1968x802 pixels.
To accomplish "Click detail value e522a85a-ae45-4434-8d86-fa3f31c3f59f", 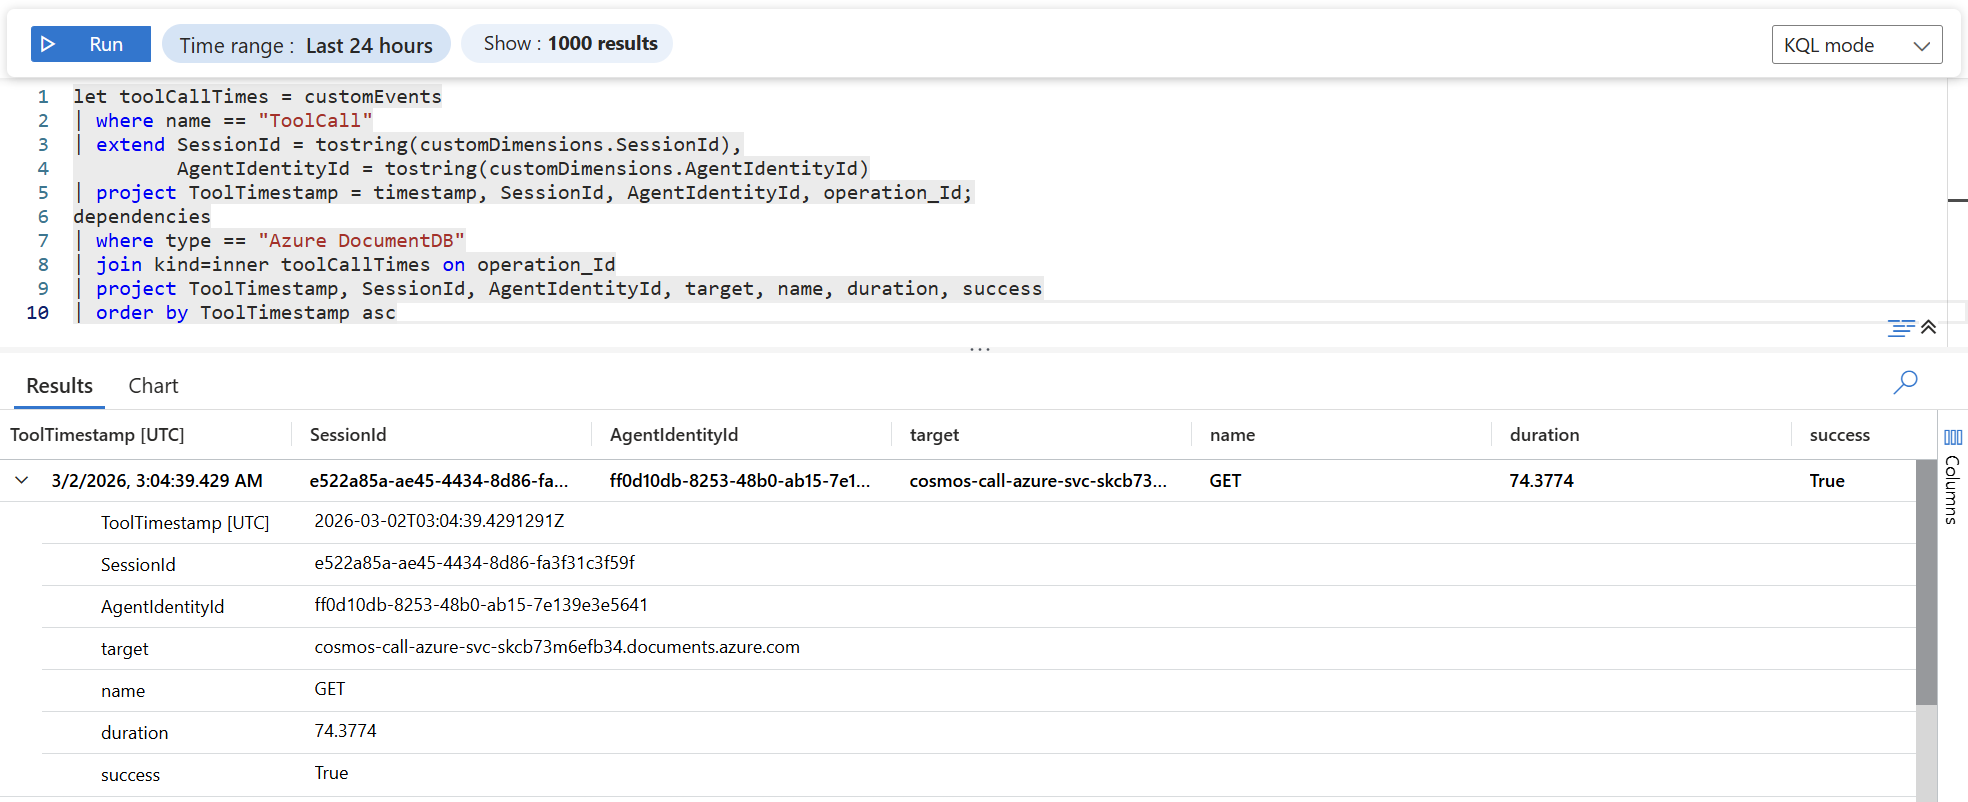I will 475,563.
